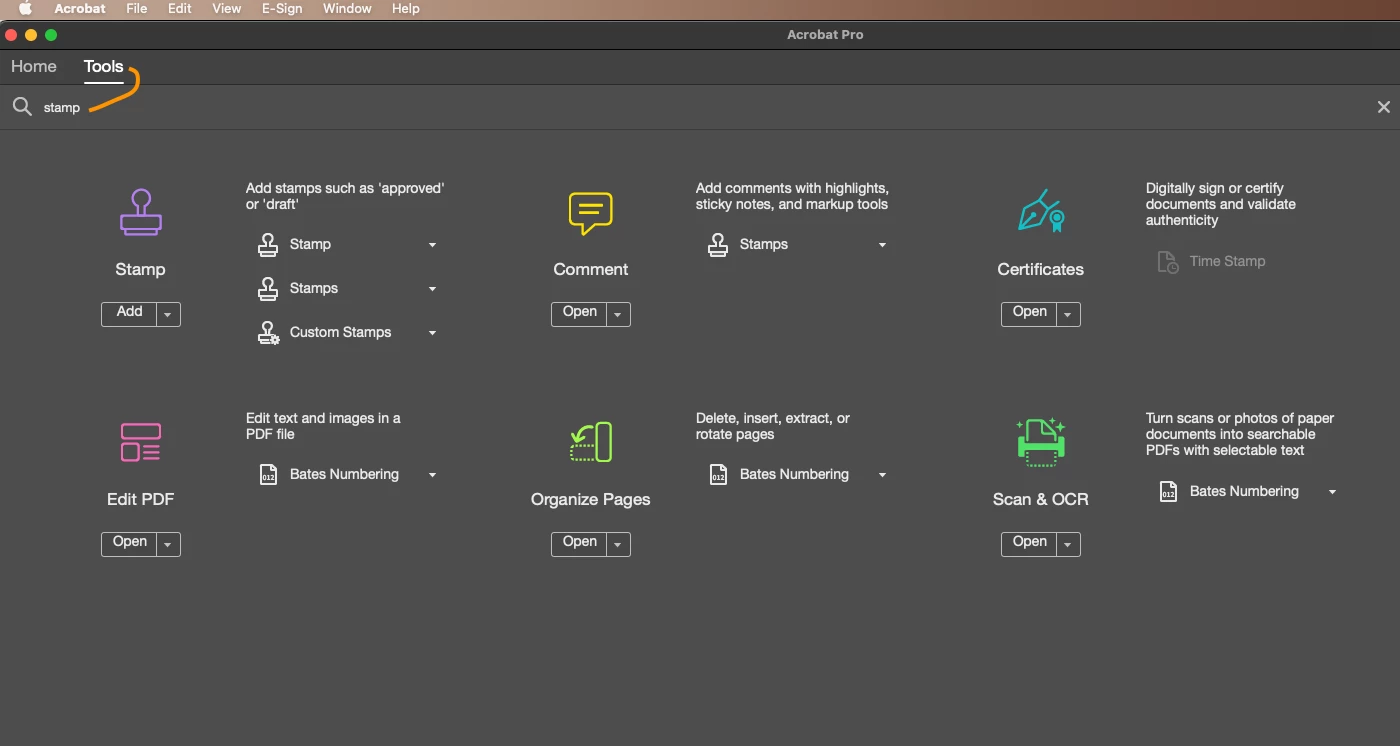Select the Custom Stamps label
Image resolution: width=1400 pixels, height=746 pixels.
pyautogui.click(x=340, y=332)
